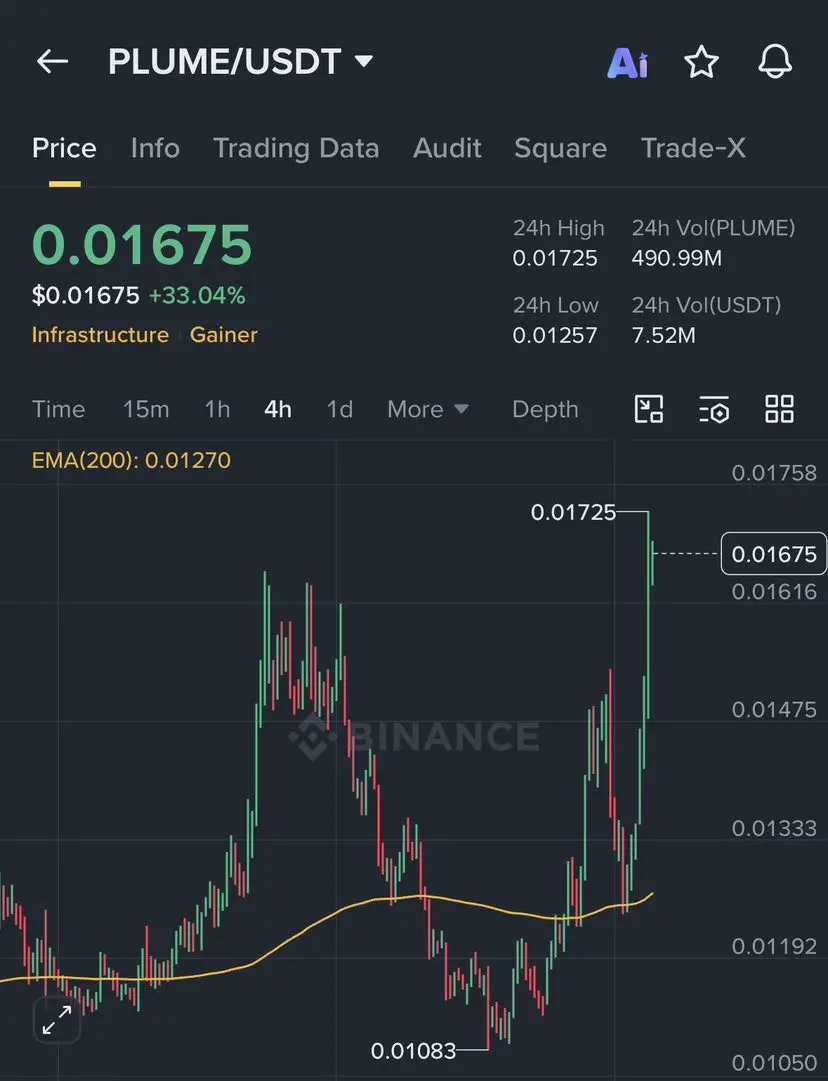Open the AI assistant icon
This screenshot has width=828, height=1081.
point(627,63)
